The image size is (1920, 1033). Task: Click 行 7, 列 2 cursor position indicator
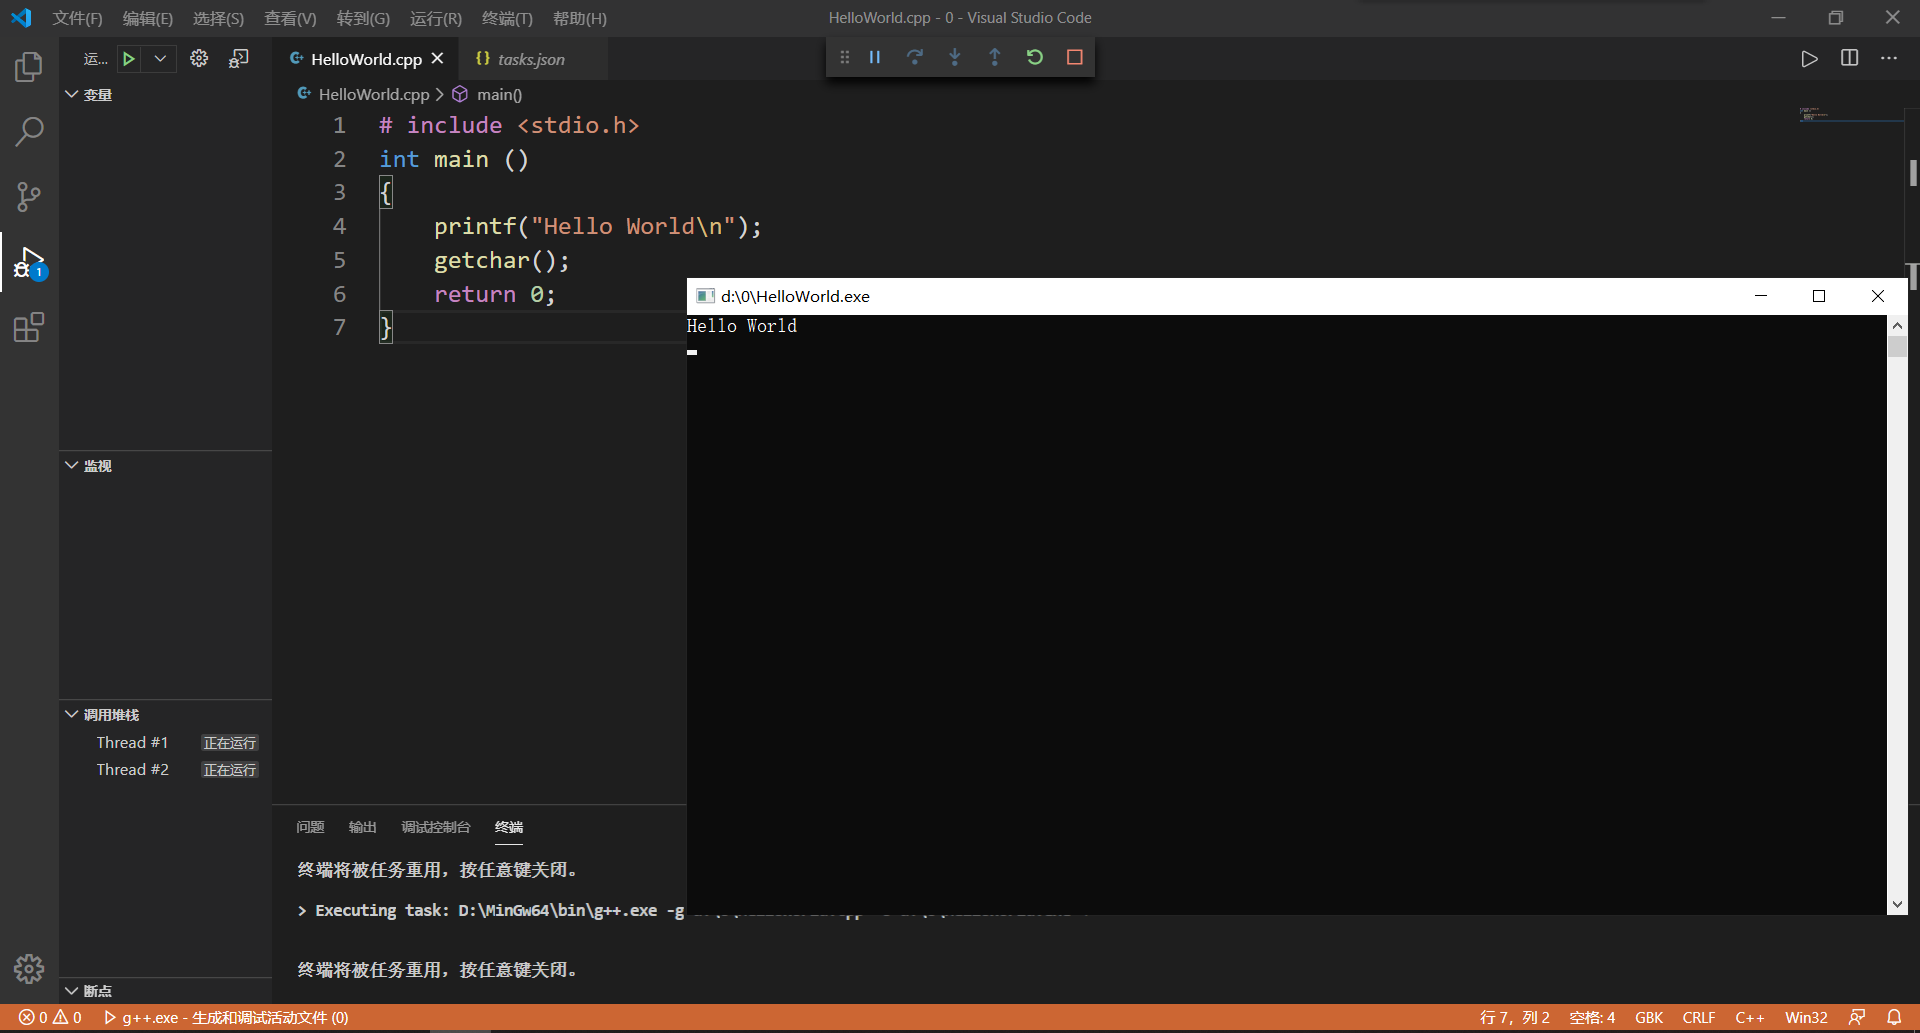[x=1514, y=1017]
